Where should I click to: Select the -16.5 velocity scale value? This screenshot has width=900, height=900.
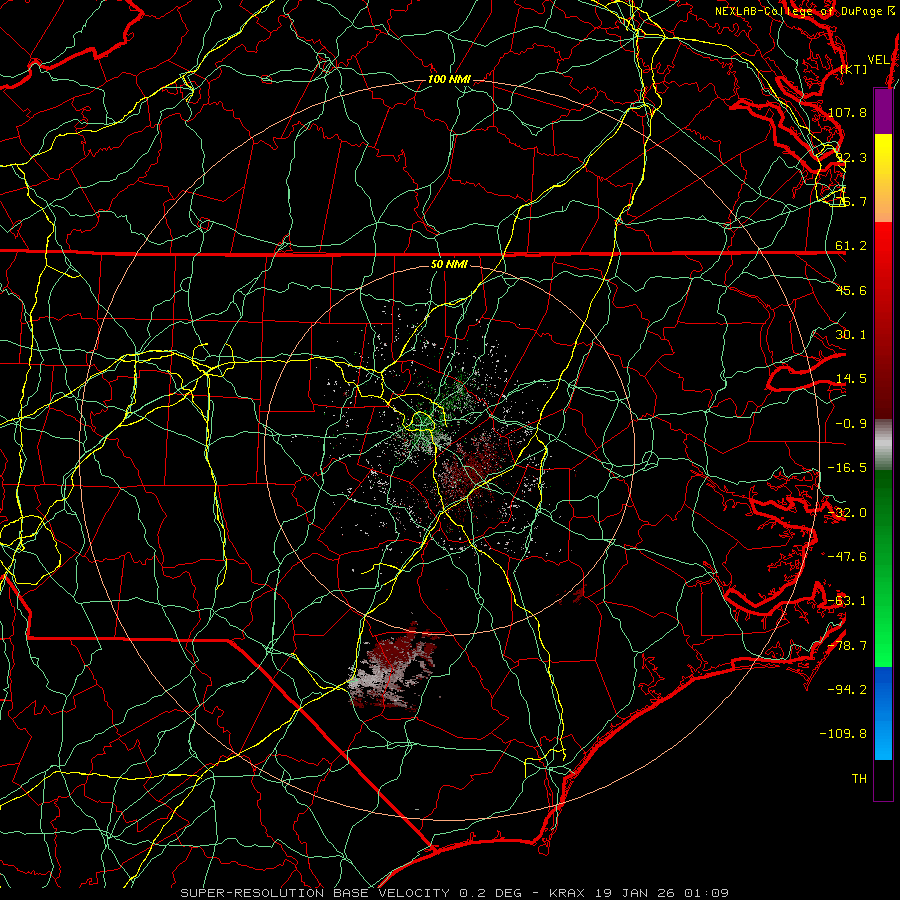pos(847,468)
